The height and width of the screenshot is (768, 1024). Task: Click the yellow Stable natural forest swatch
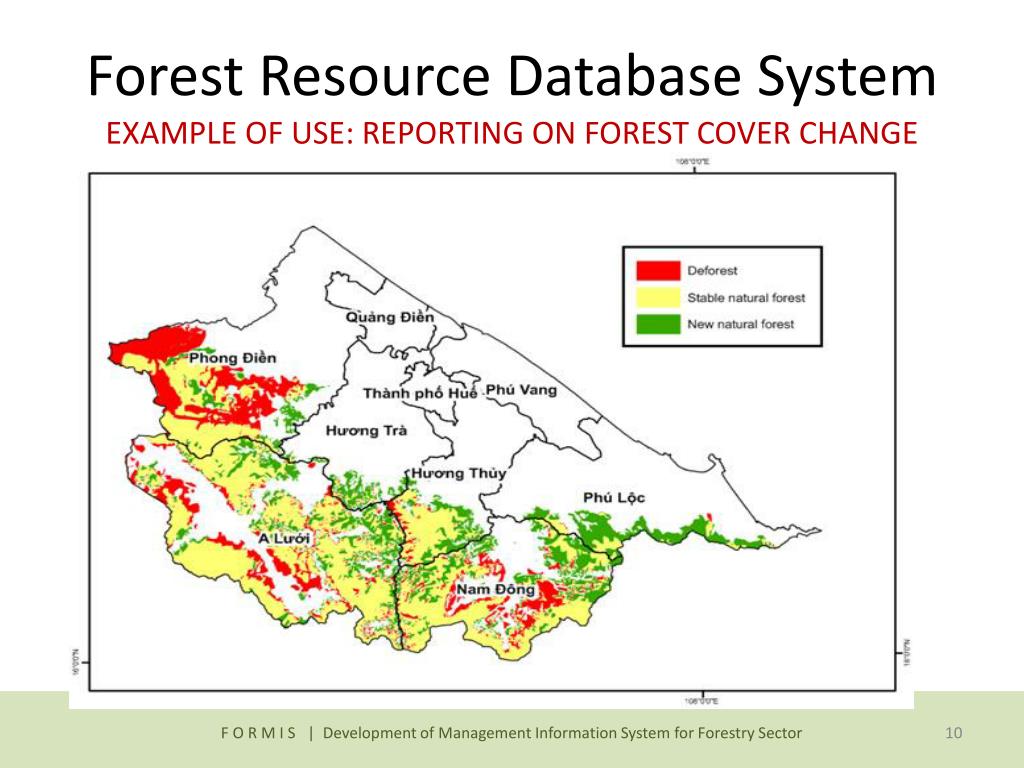click(658, 297)
